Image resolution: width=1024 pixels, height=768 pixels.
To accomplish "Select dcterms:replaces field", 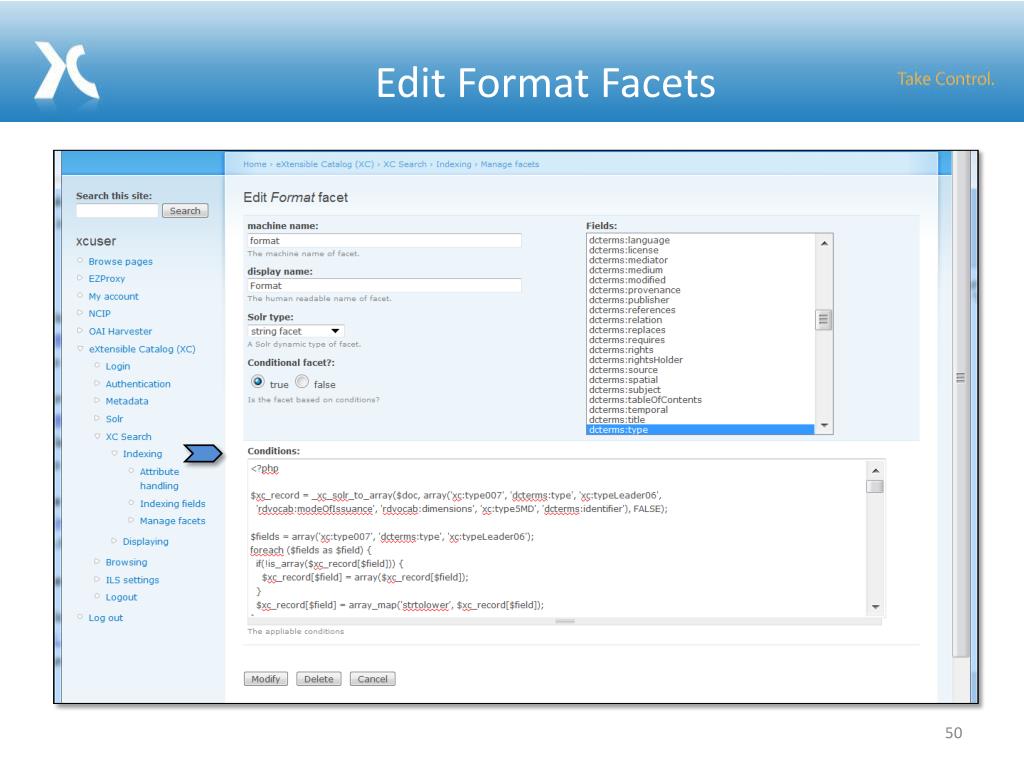I will point(627,330).
